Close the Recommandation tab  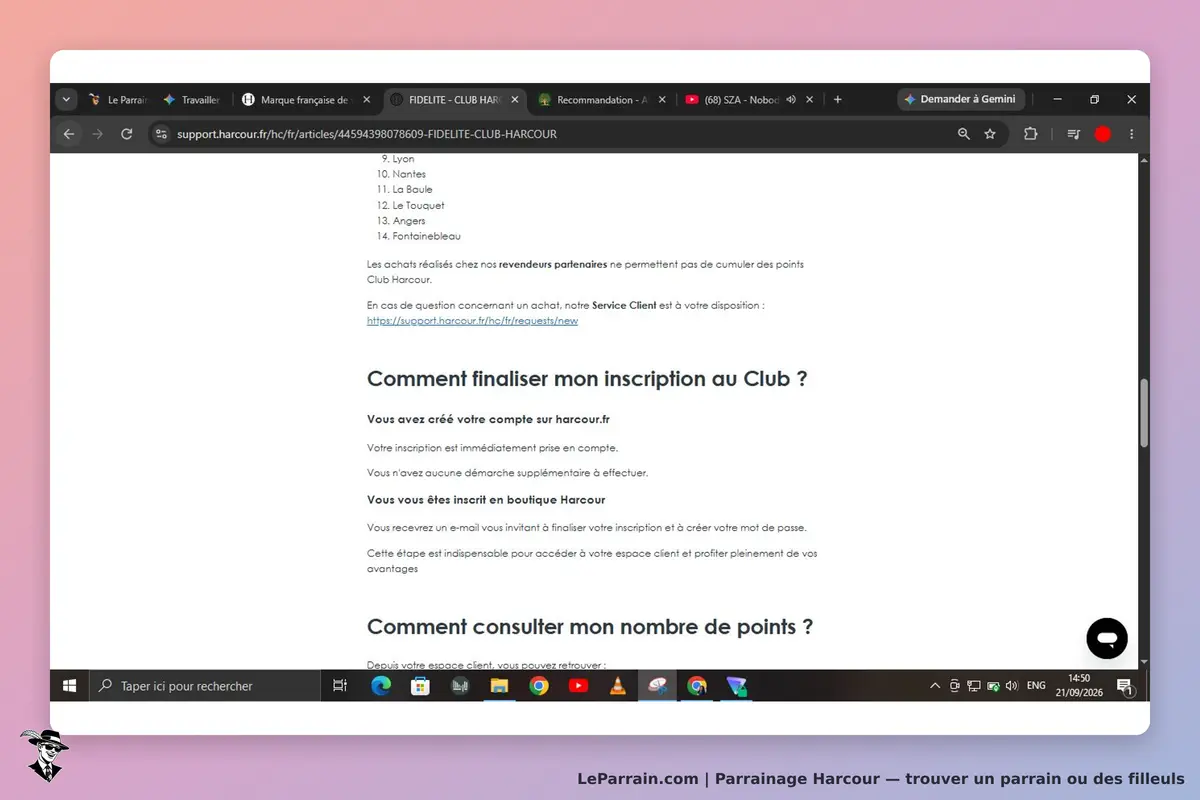(663, 100)
